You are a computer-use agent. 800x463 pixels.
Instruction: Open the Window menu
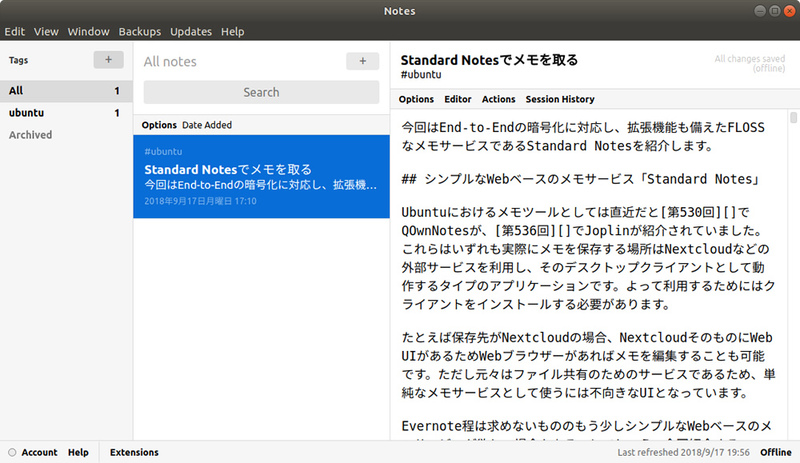[x=88, y=32]
